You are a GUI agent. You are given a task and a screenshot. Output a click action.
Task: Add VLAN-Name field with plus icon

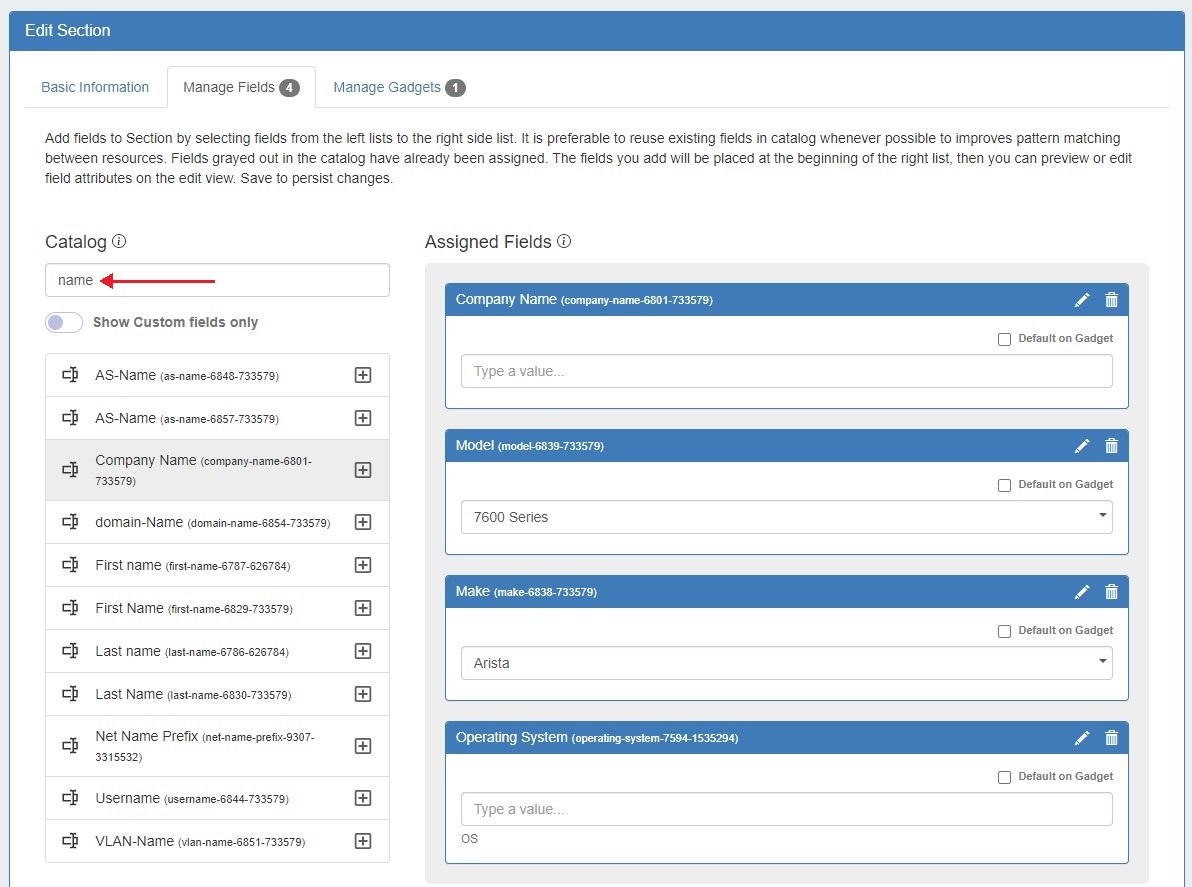click(363, 841)
